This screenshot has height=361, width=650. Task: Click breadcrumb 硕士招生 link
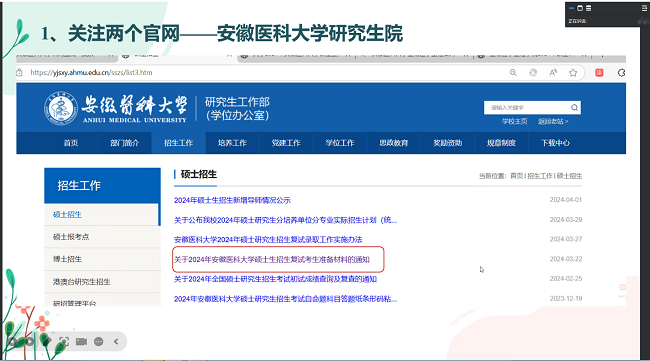pyautogui.click(x=569, y=176)
